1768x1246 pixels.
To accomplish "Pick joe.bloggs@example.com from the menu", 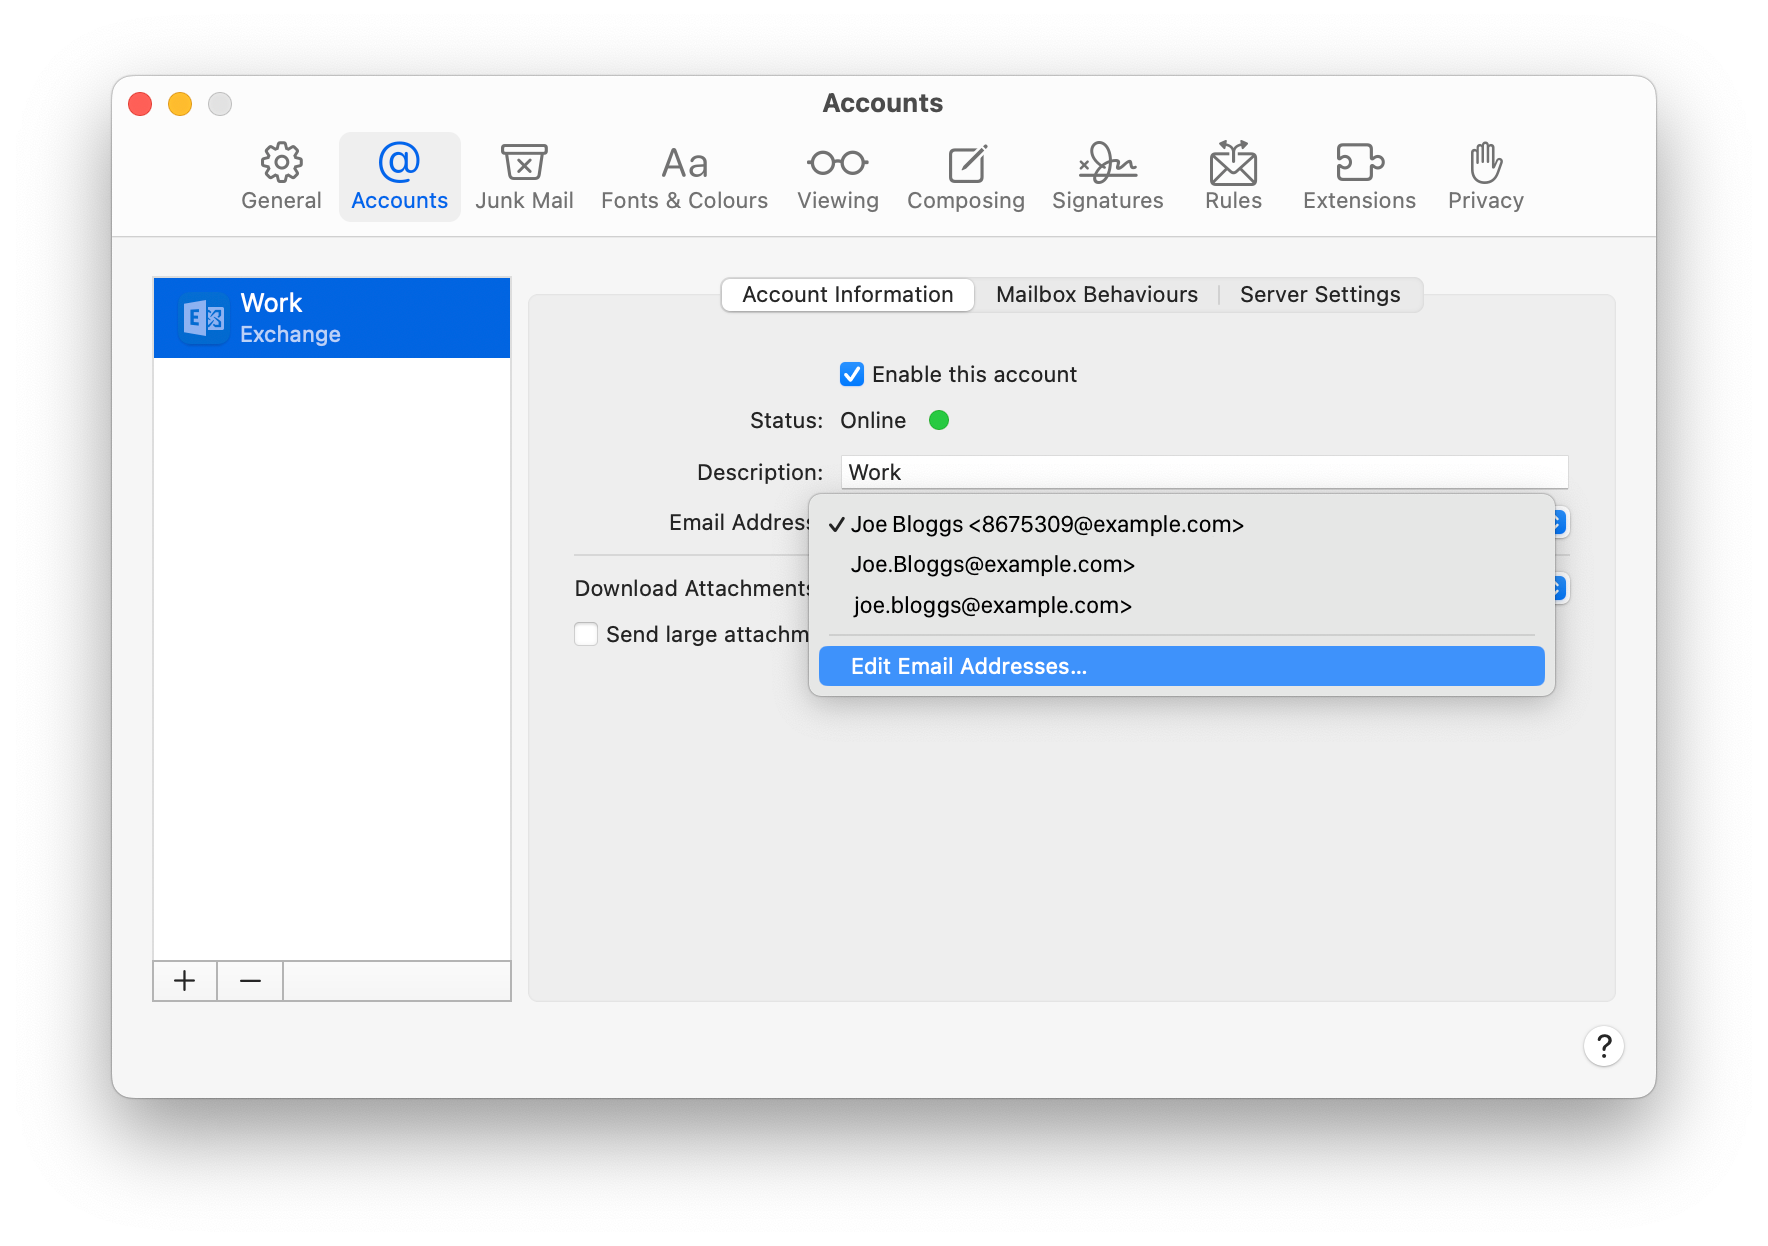I will (x=991, y=605).
